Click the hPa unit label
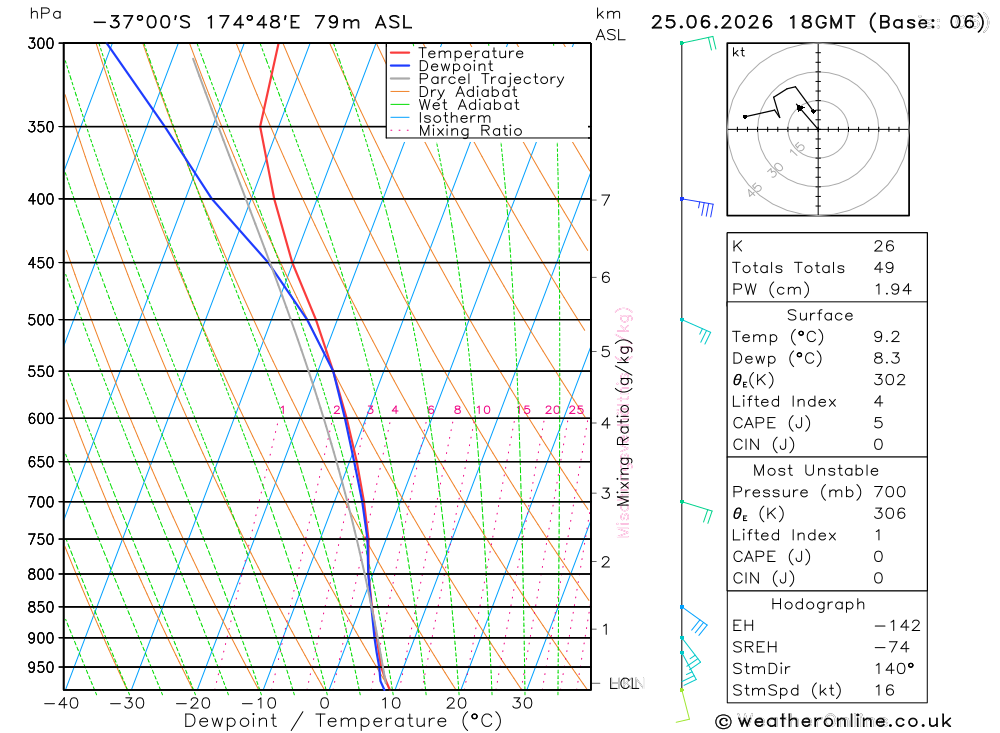 point(46,14)
